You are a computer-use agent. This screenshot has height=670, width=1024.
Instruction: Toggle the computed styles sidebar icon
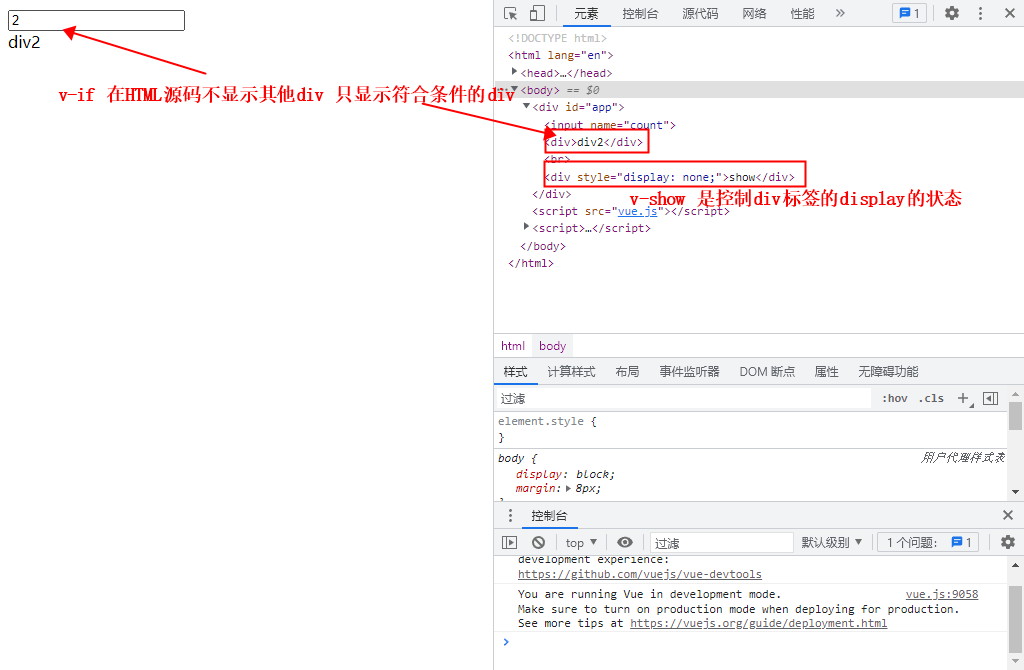[x=991, y=398]
